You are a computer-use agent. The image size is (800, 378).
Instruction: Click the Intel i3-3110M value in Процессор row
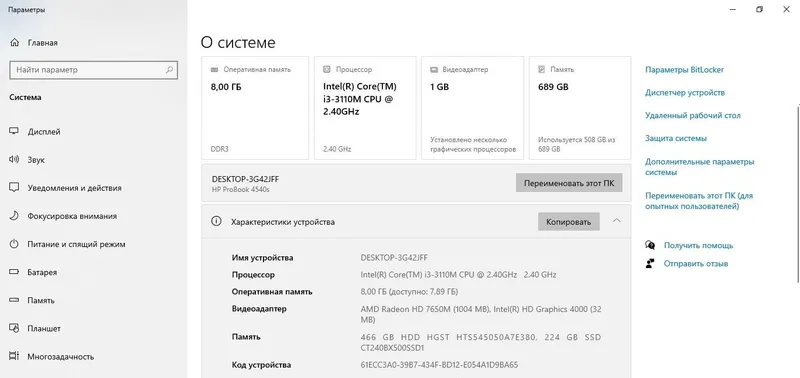click(458, 274)
